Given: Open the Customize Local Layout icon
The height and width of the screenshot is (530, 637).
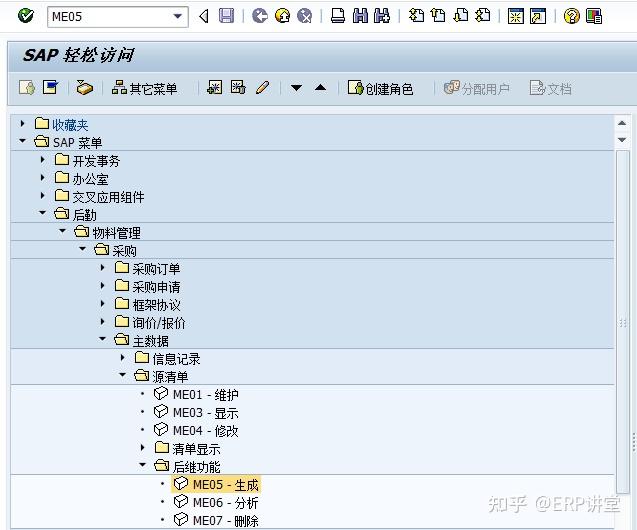Looking at the screenshot, I should pos(594,16).
